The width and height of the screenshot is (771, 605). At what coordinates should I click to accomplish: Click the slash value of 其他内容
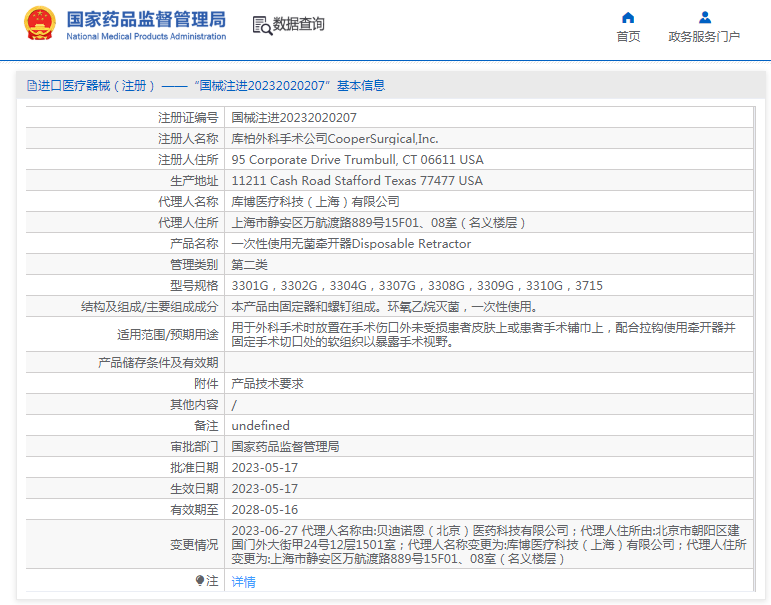click(x=234, y=405)
